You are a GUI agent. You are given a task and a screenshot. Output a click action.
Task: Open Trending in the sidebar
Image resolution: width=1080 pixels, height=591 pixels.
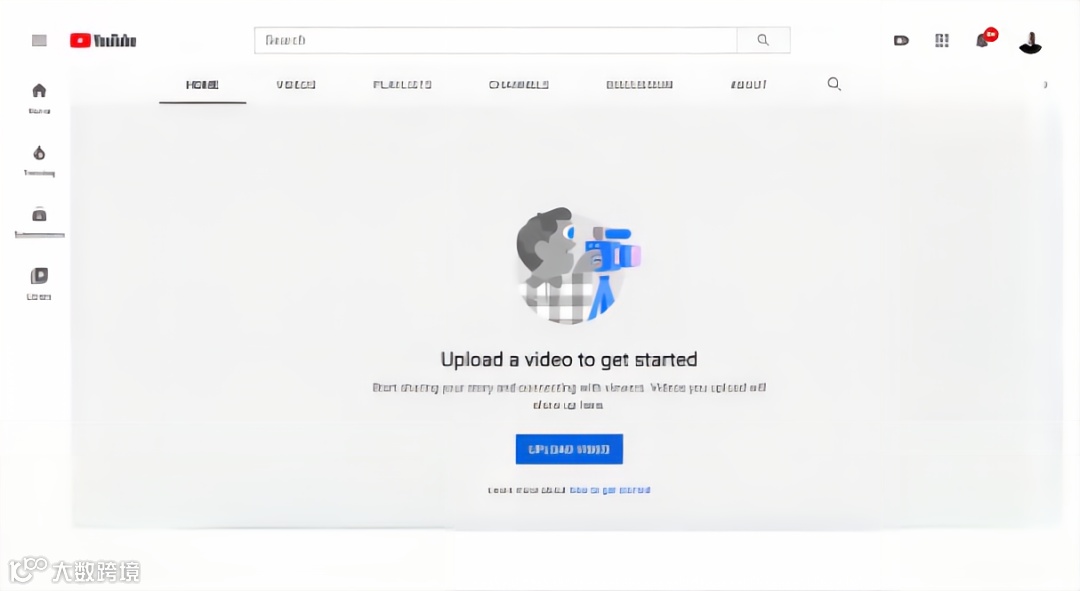(39, 160)
